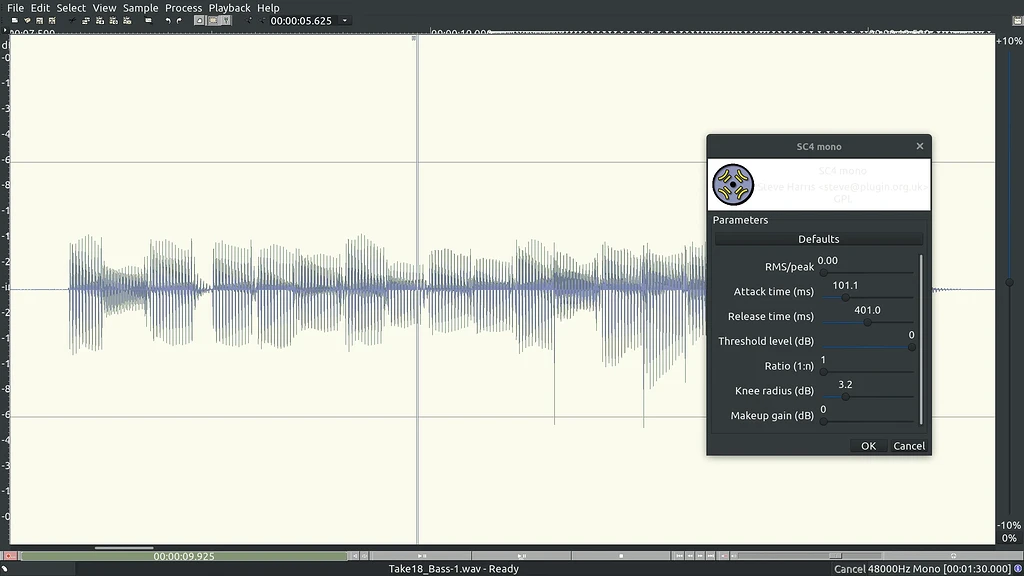Screen dimensions: 1024x576
Task: Click the Knee radius (dB) slider
Action: pos(867,397)
